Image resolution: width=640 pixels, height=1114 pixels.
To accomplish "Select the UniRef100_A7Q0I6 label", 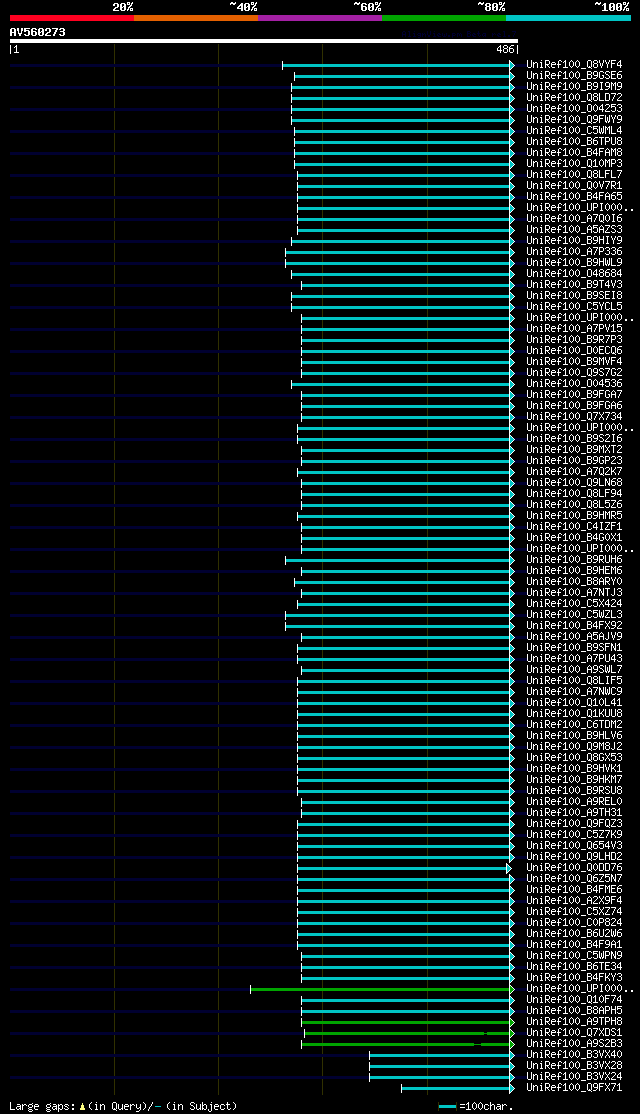I will pos(575,219).
